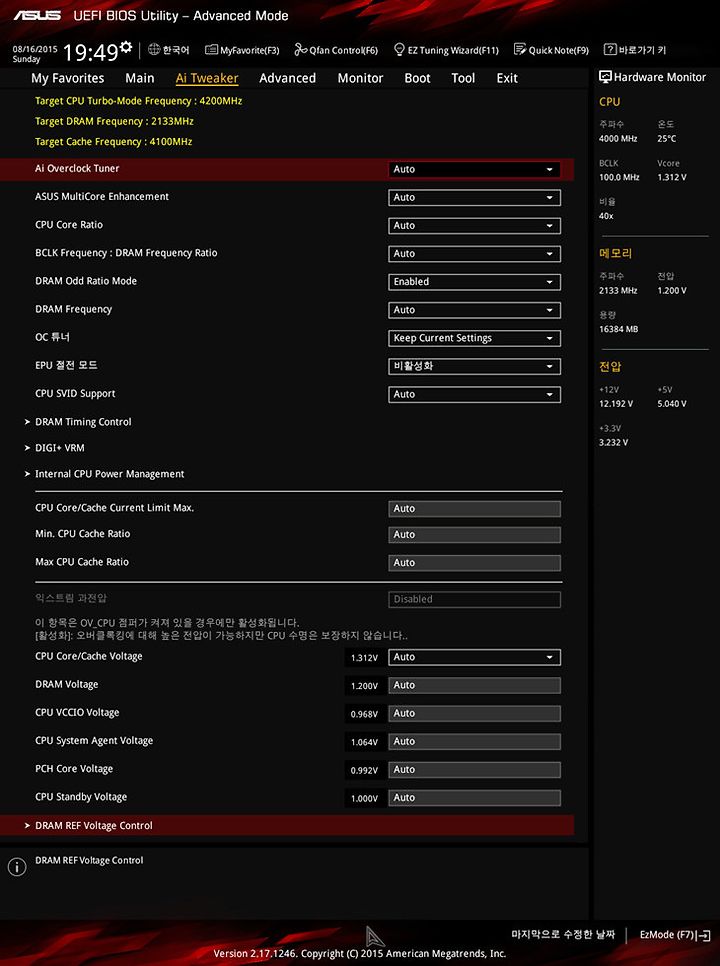Viewport: 720px width, 966px height.
Task: Open the CPU Core Ratio dropdown
Action: [474, 225]
